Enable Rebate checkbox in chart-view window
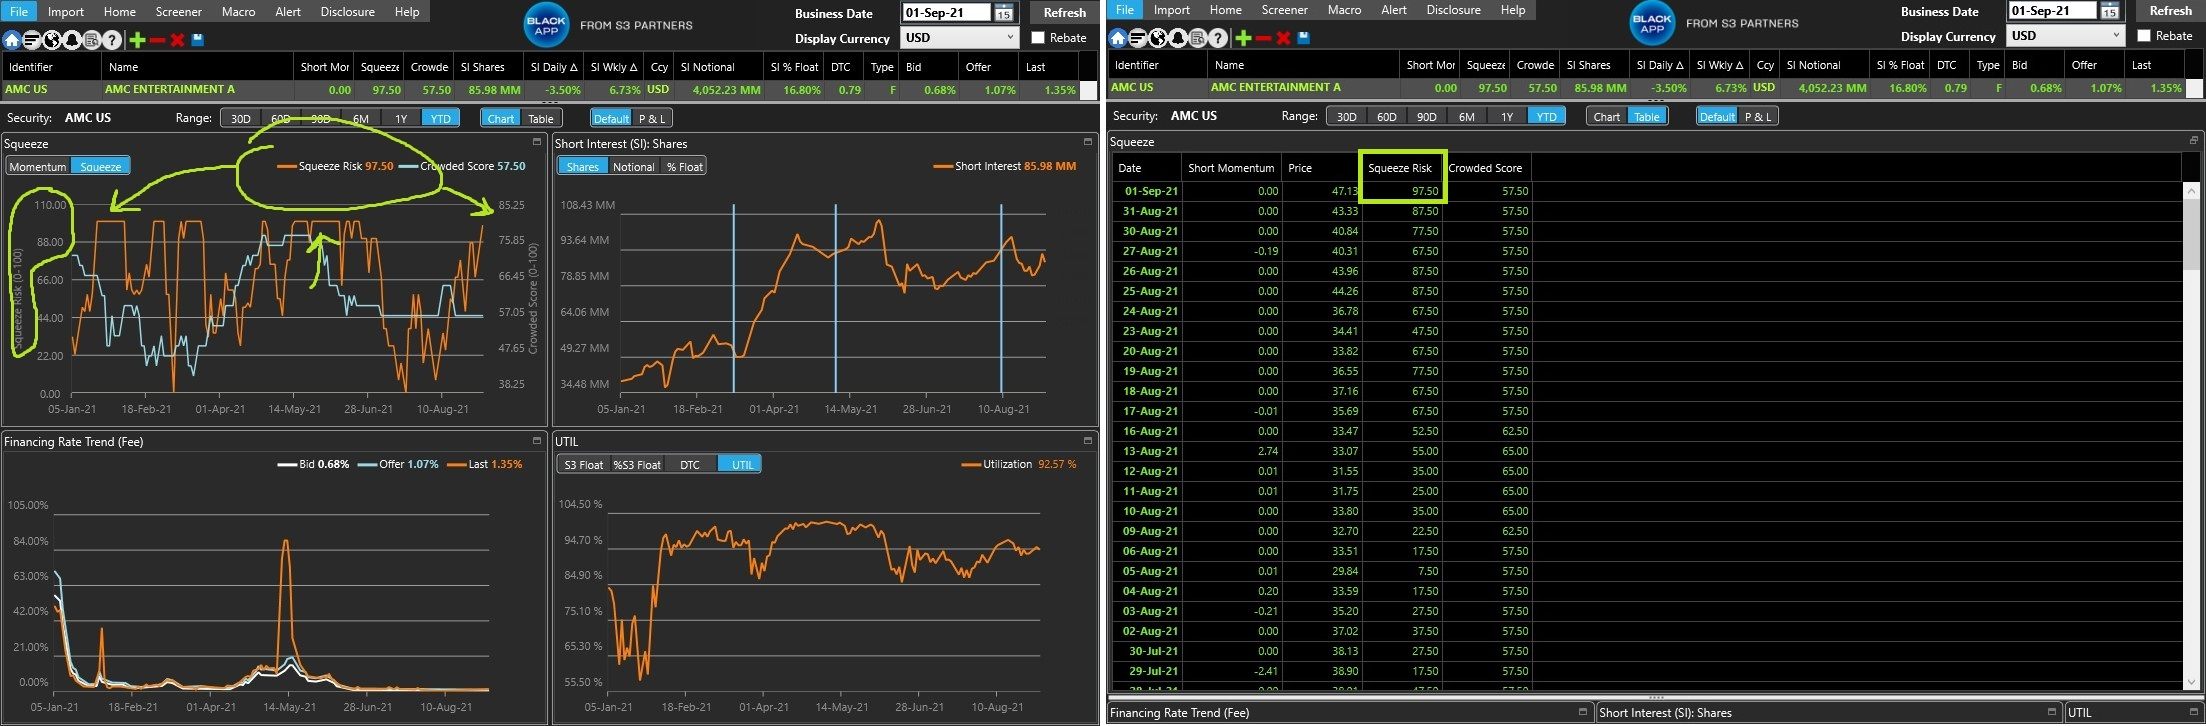Image resolution: width=2206 pixels, height=726 pixels. coord(1038,38)
